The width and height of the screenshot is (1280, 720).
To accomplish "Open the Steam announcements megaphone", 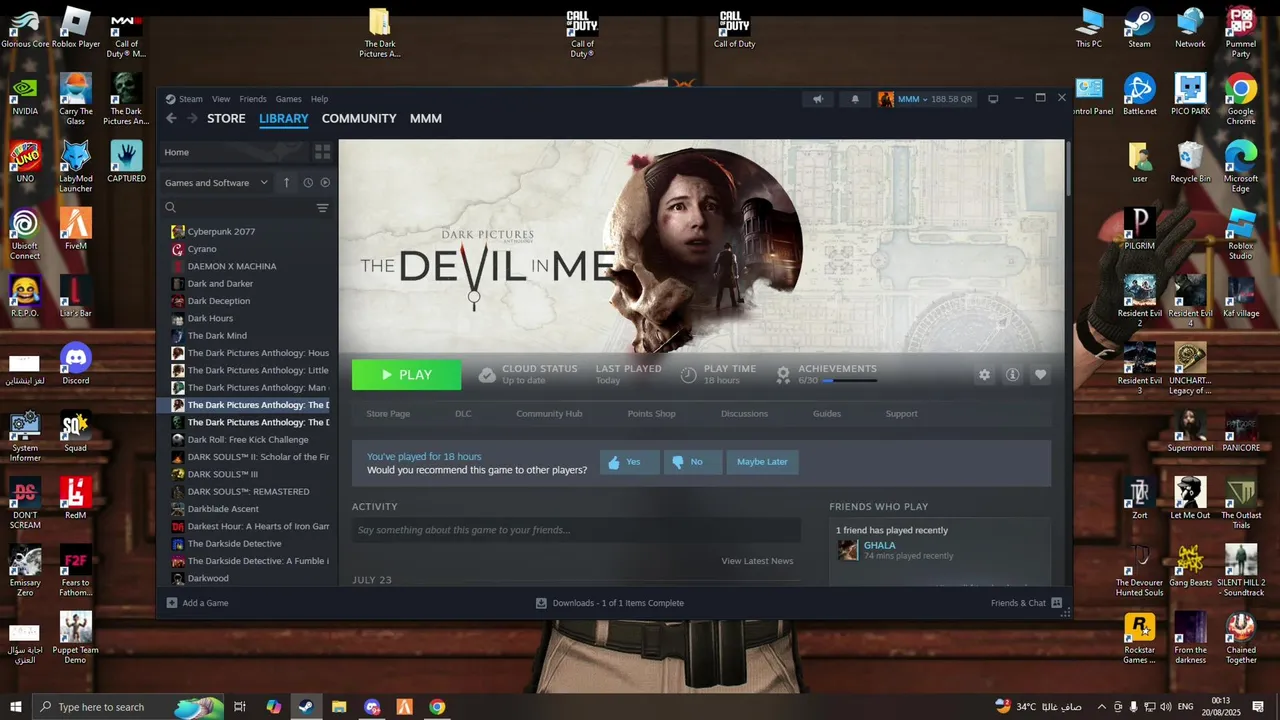I will click(818, 99).
